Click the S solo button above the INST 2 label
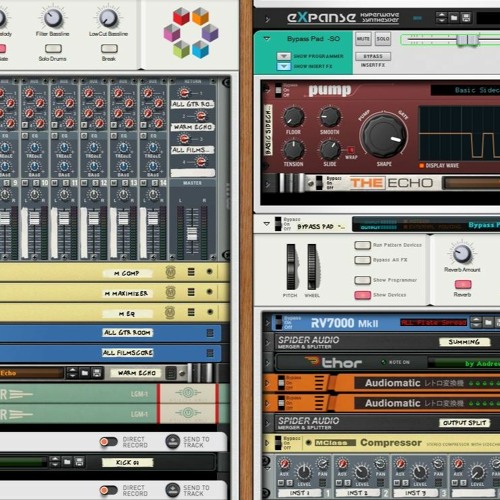The width and height of the screenshot is (500, 500). (348, 483)
